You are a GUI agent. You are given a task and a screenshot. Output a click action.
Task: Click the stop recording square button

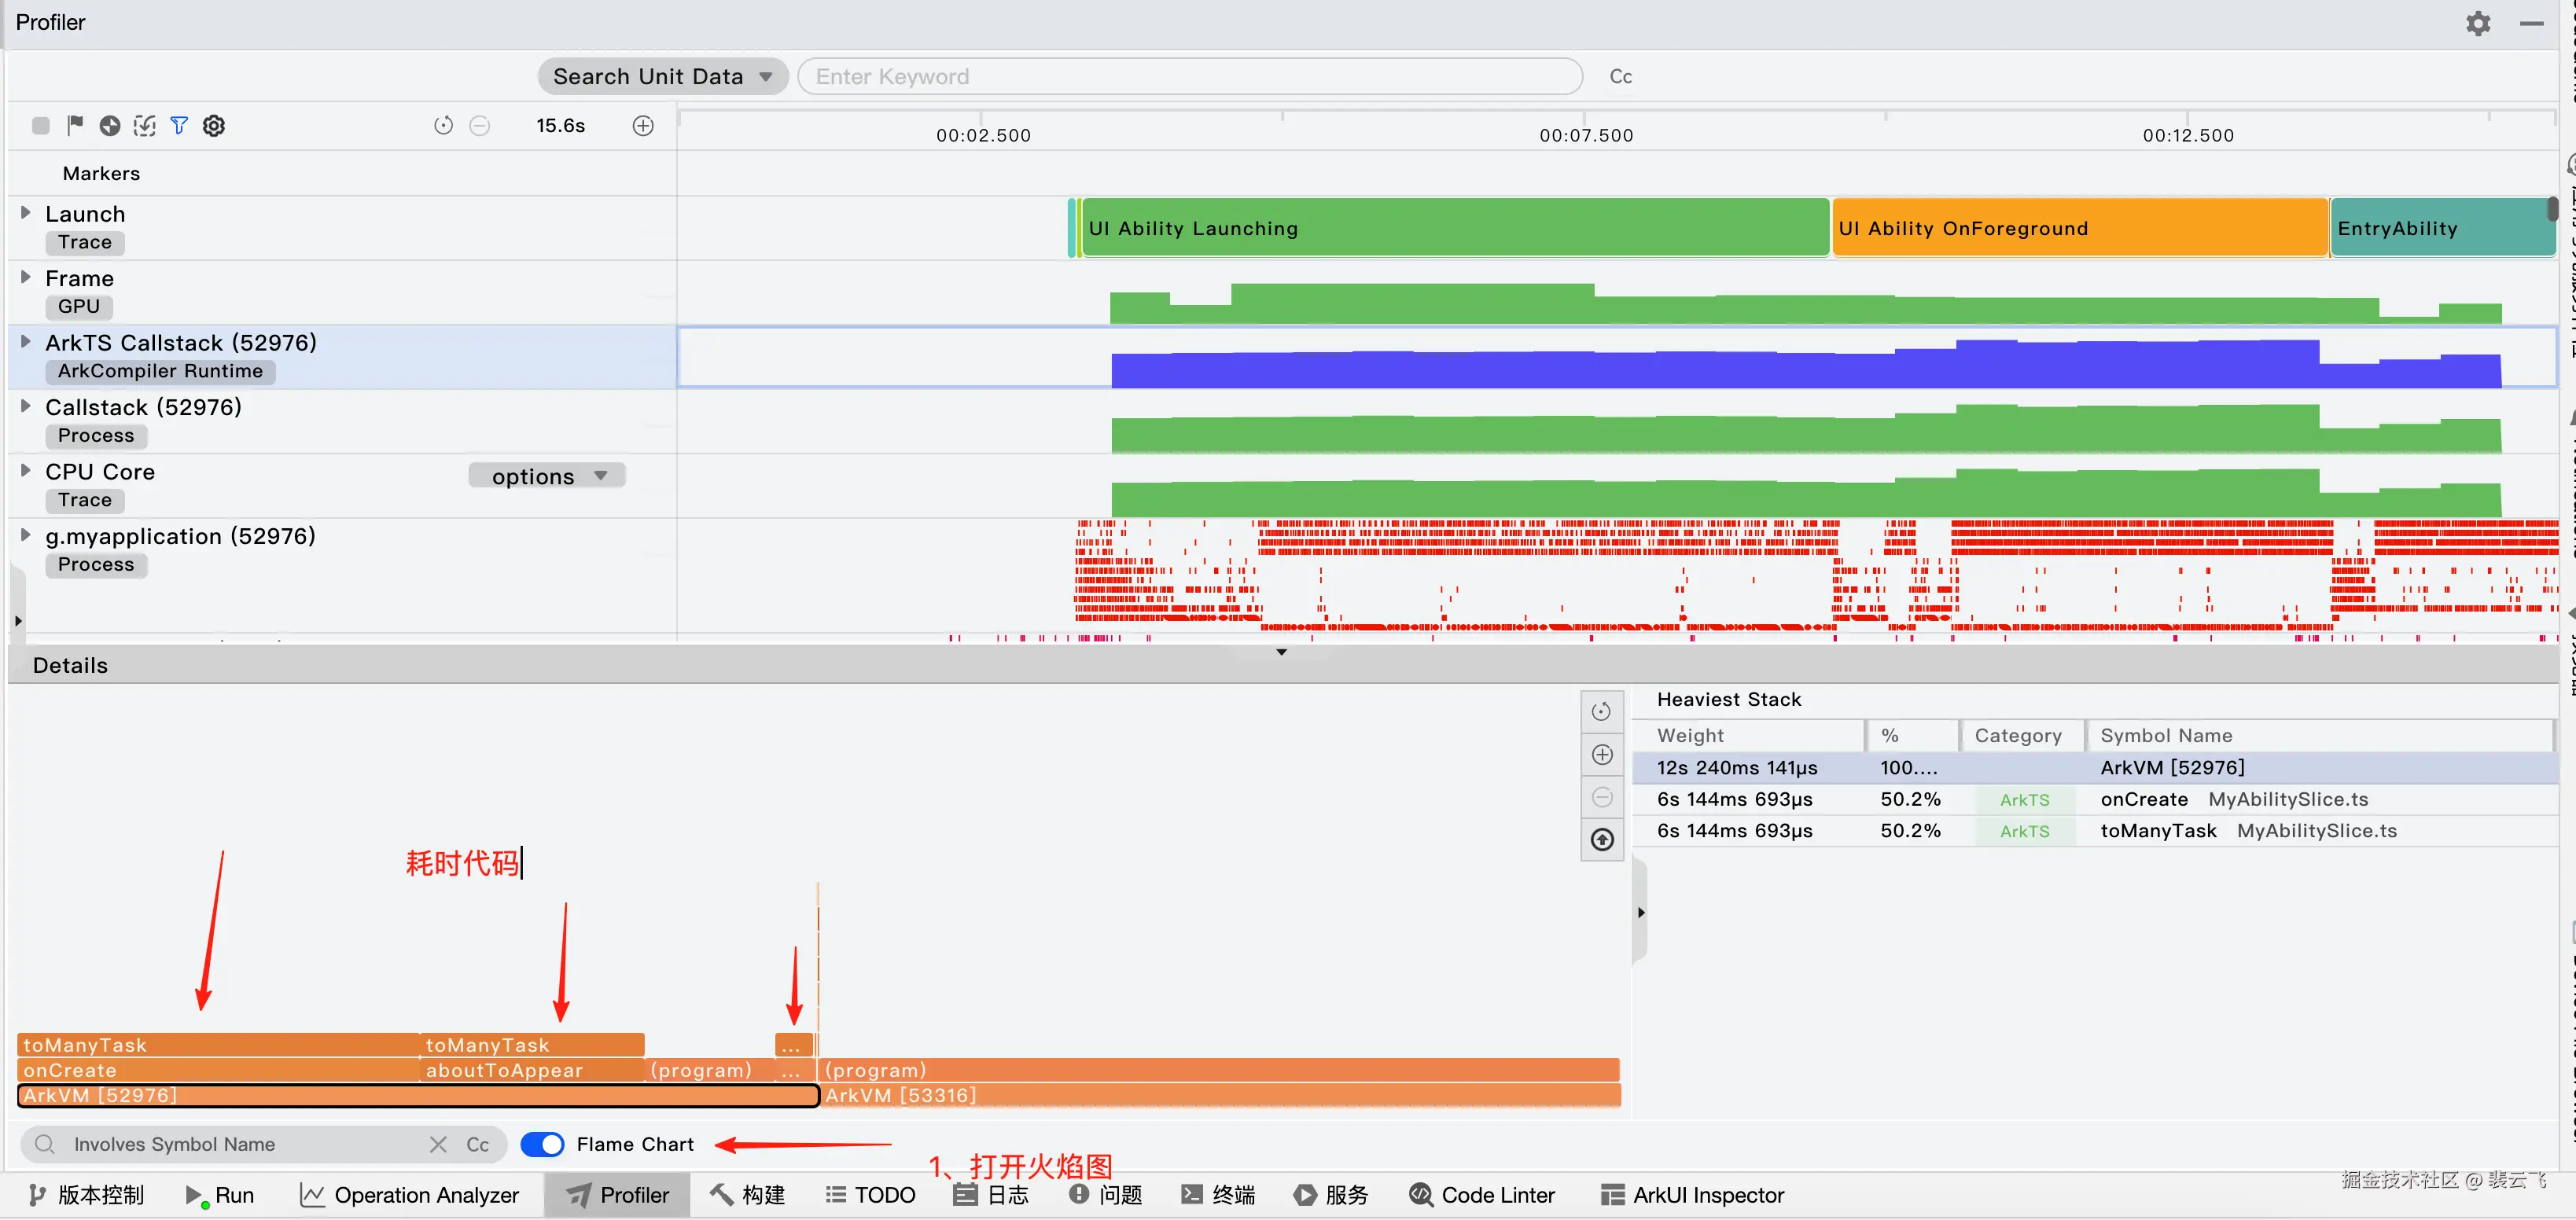pyautogui.click(x=41, y=125)
